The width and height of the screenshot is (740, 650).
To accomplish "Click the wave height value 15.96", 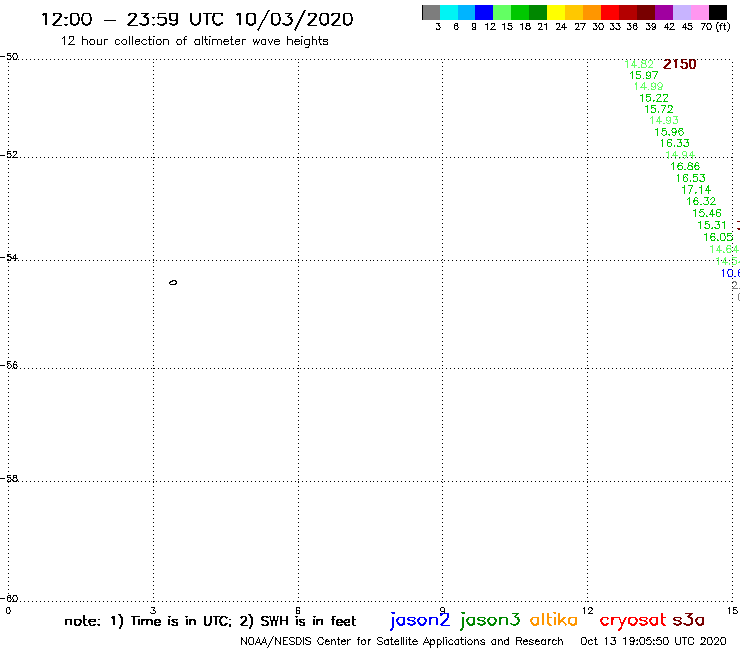I will 669,132.
